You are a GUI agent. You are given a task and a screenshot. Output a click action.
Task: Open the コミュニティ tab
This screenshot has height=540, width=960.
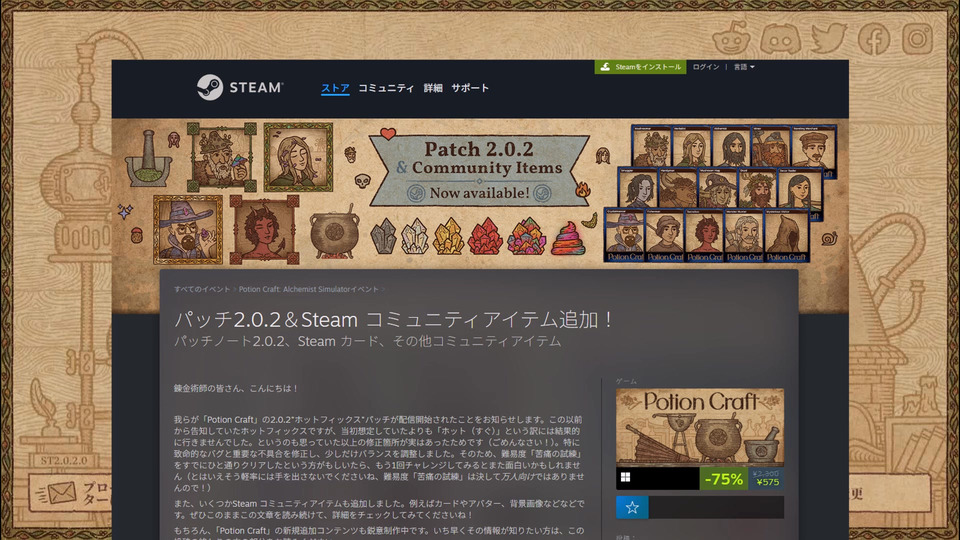386,88
